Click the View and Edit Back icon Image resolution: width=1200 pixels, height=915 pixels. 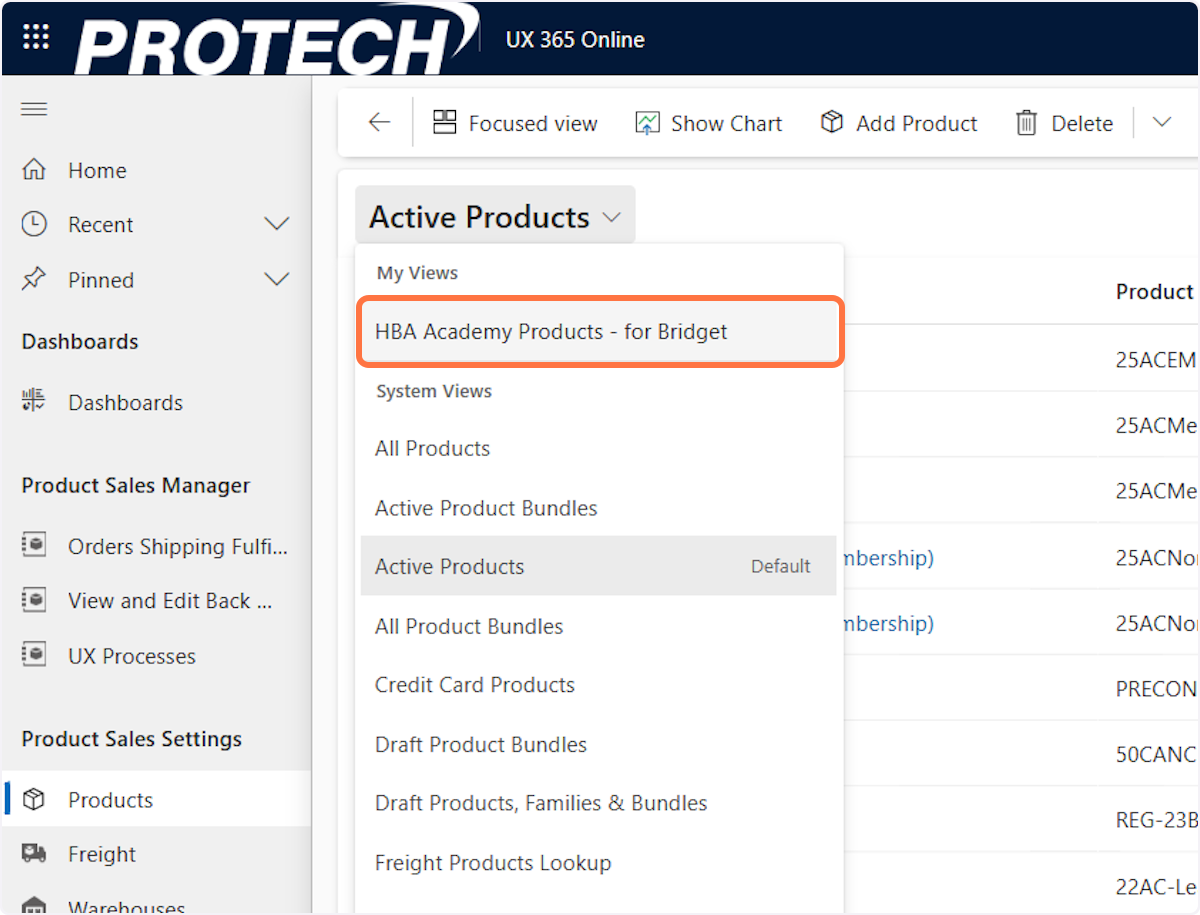34,600
